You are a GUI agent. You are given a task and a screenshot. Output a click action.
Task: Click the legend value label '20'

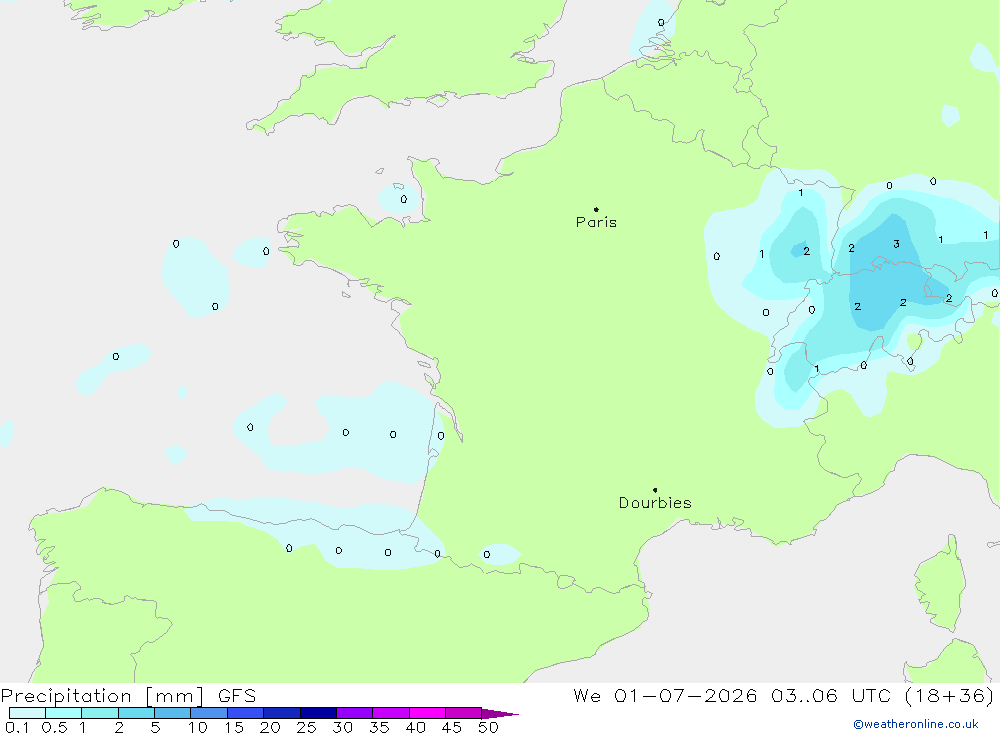coord(270,727)
